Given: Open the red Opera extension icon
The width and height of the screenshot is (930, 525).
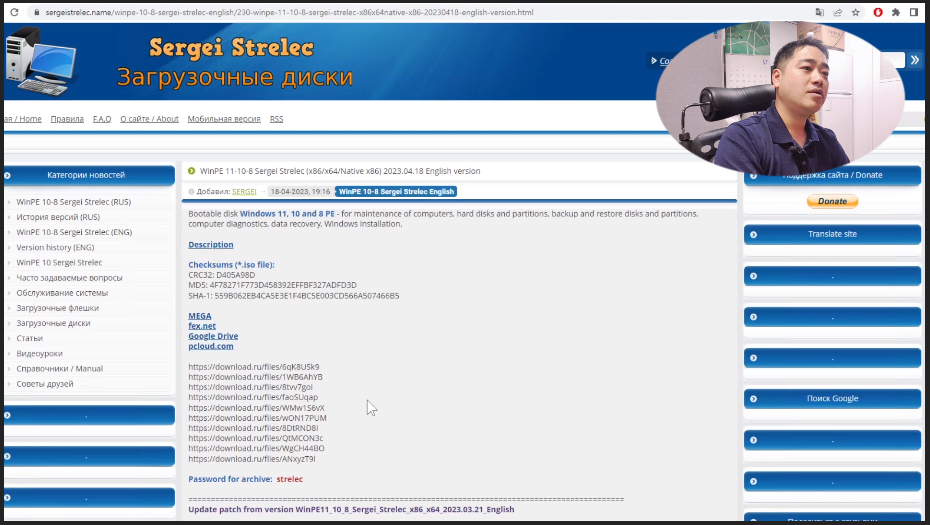Looking at the screenshot, I should pyautogui.click(x=878, y=12).
